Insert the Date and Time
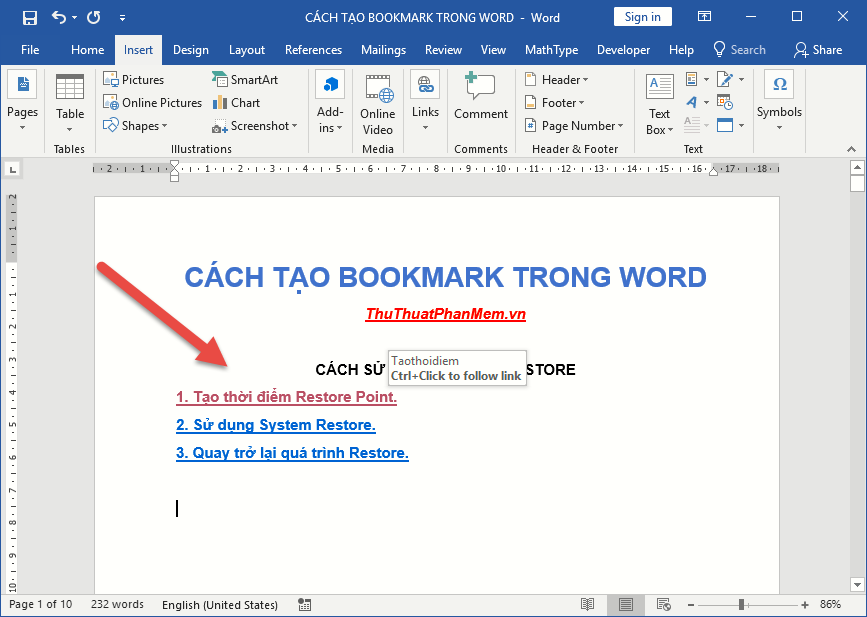 [725, 102]
